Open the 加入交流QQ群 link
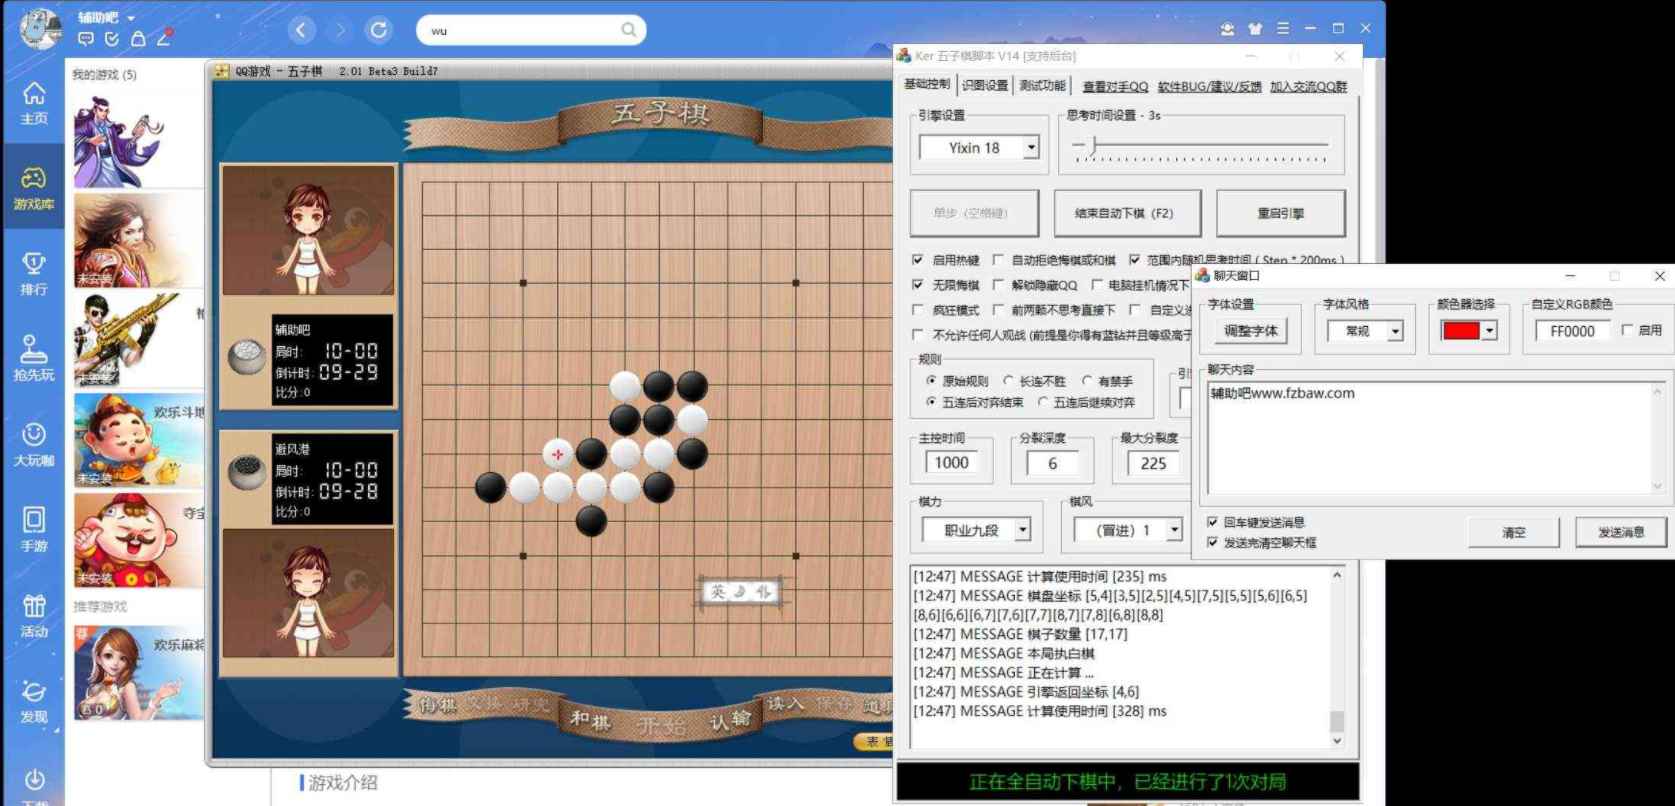This screenshot has height=806, width=1675. [x=1308, y=87]
